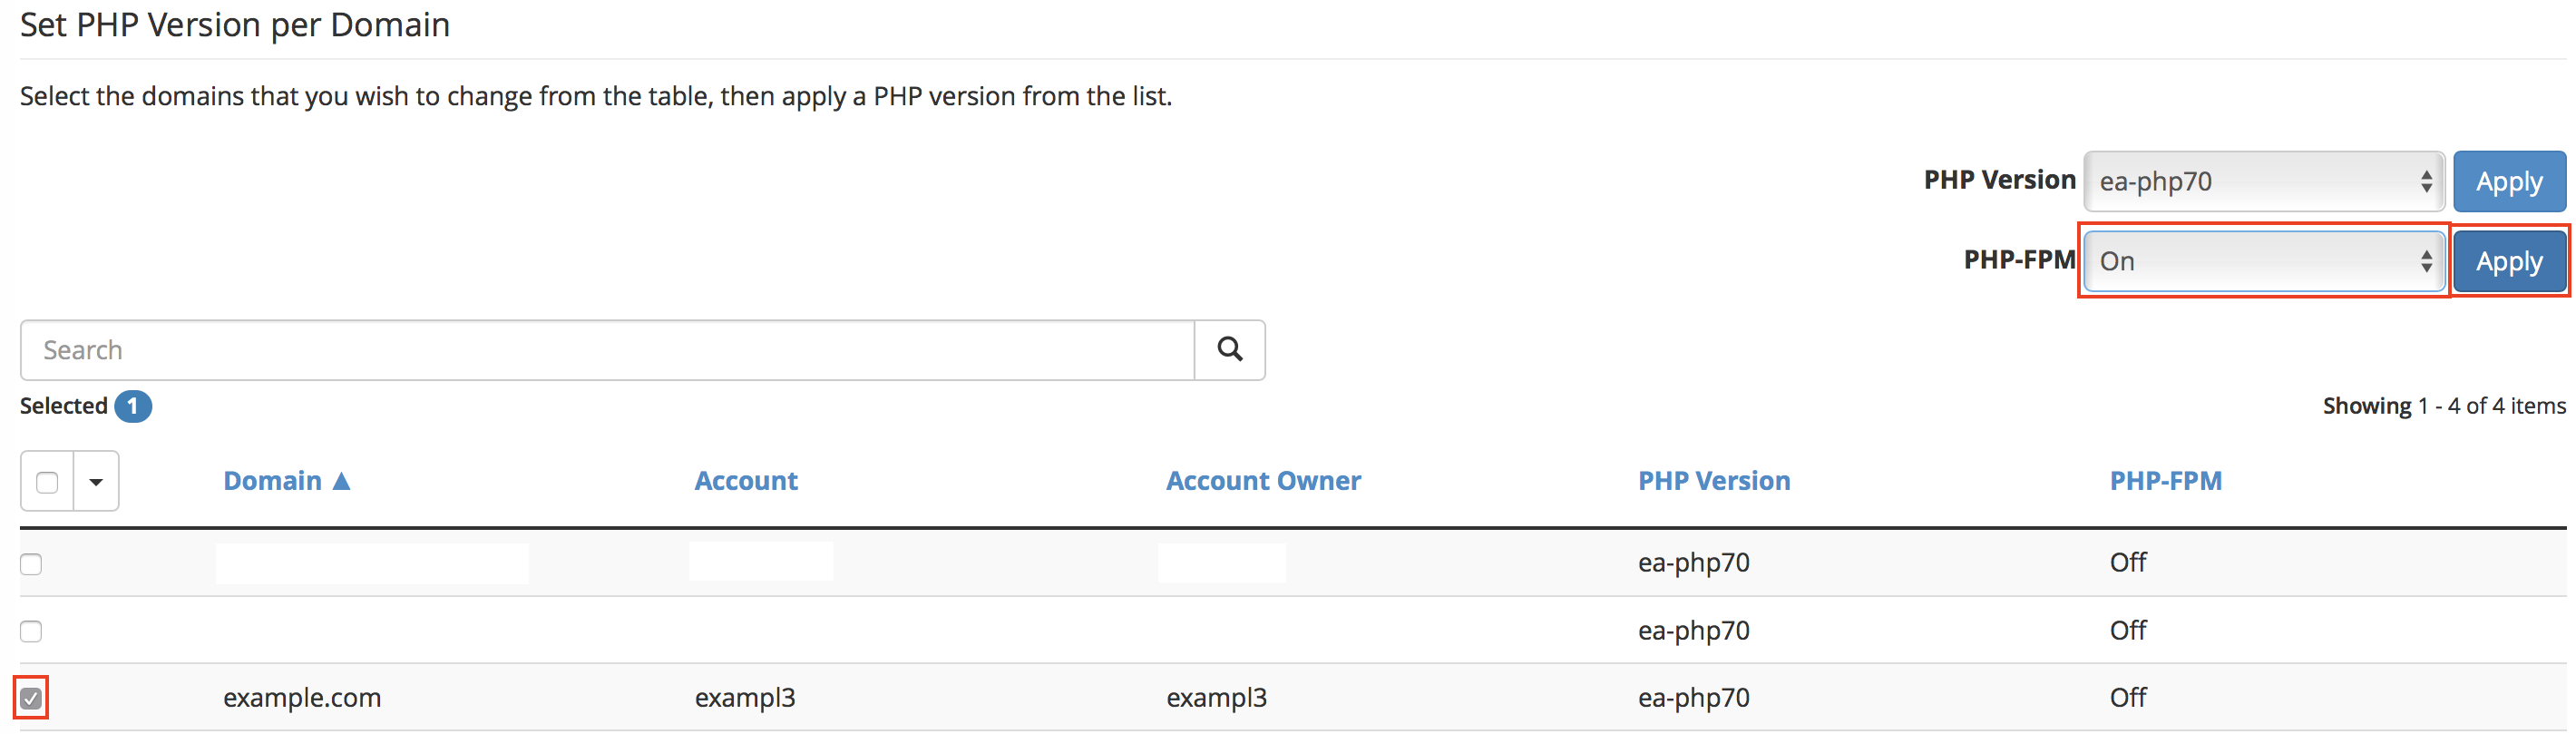Screen dimensions: 2576x734
Task: Sort table by Account column header
Action: pyautogui.click(x=746, y=481)
